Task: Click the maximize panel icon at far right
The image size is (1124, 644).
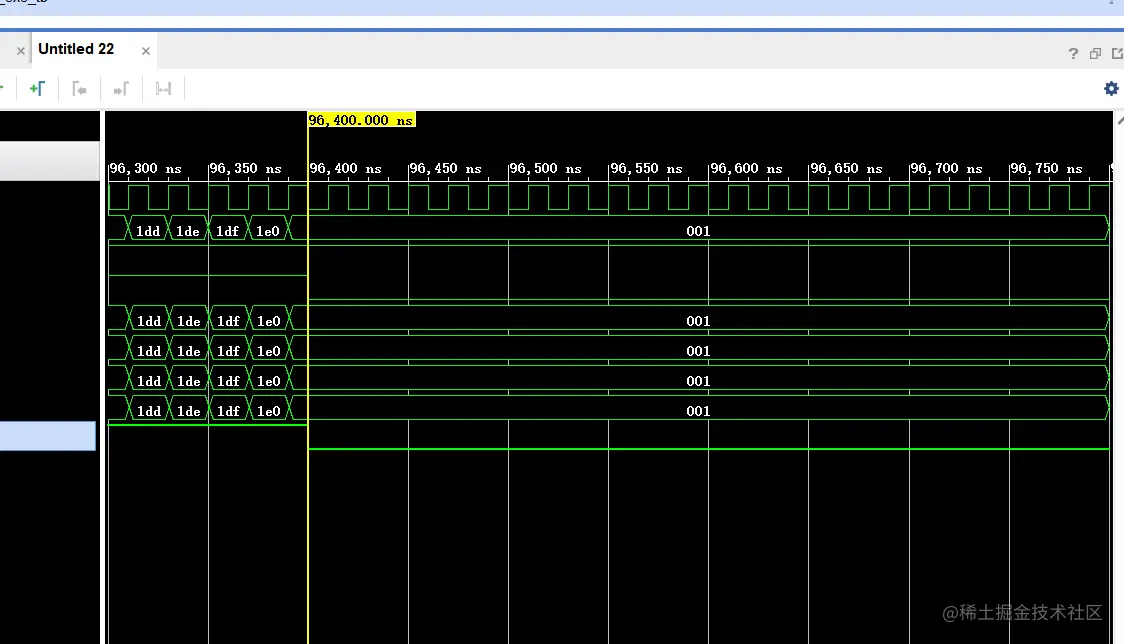Action: (1116, 53)
